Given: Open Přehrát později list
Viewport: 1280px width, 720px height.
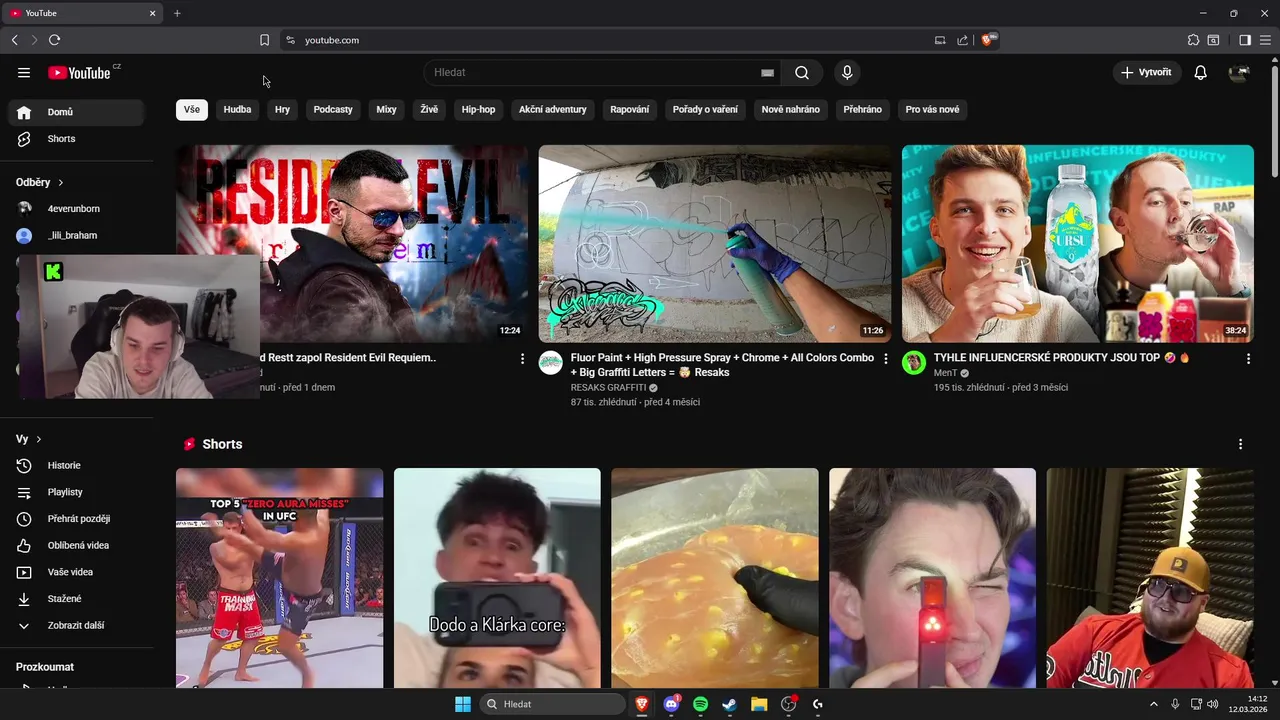Looking at the screenshot, I should pyautogui.click(x=76, y=519).
